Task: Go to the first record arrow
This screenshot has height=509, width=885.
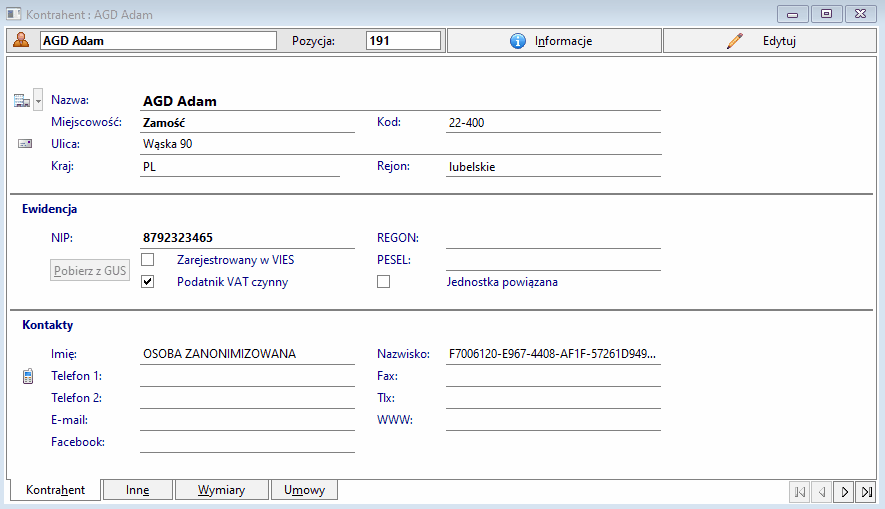Action: 800,492
